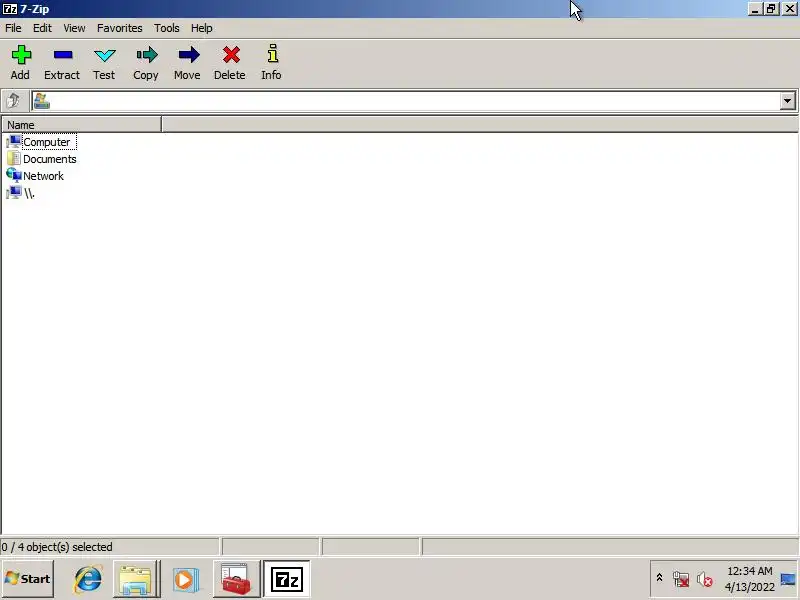Open the View menu

click(x=74, y=28)
